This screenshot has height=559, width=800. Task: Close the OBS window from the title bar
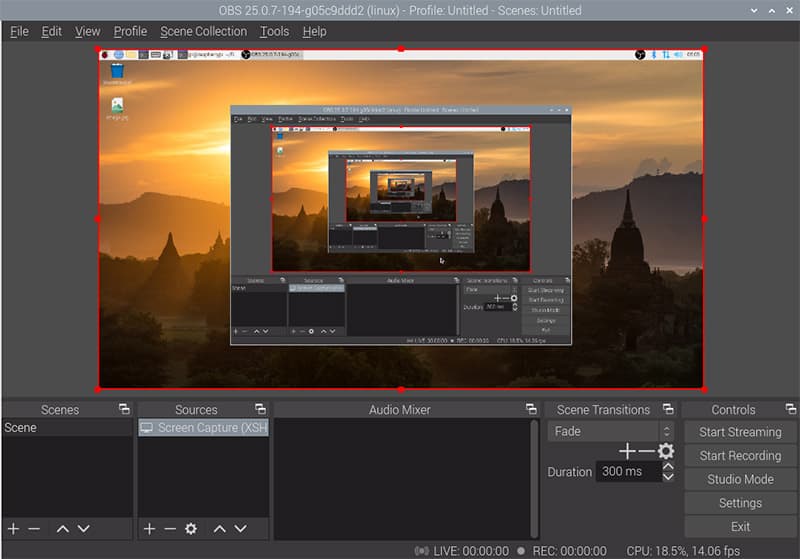(x=790, y=11)
